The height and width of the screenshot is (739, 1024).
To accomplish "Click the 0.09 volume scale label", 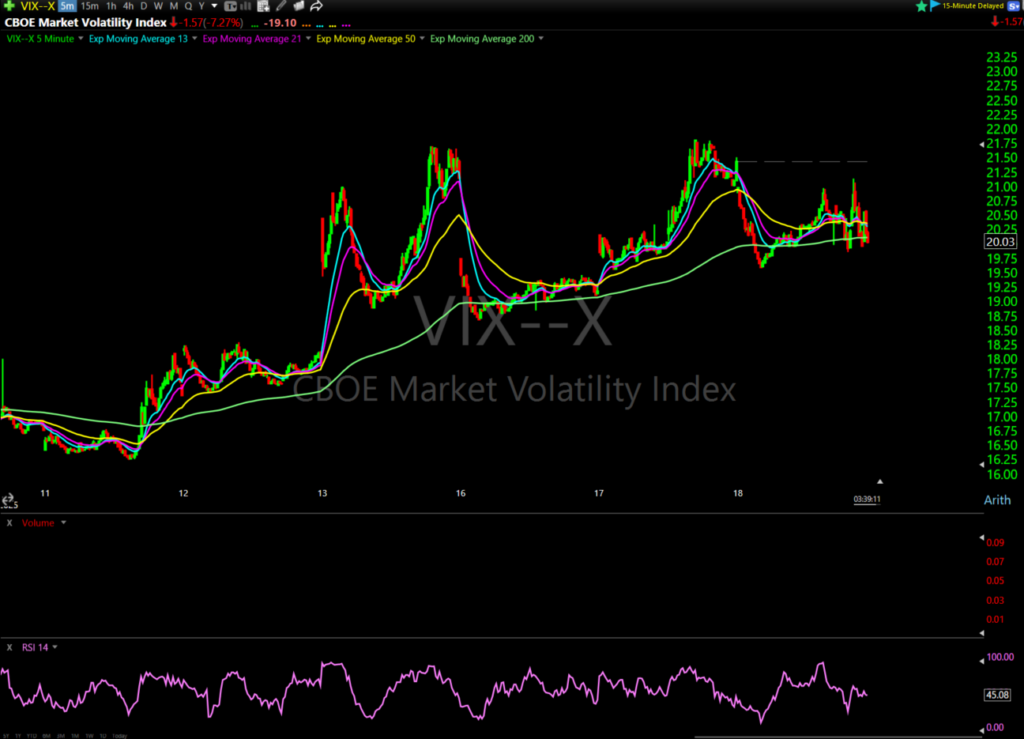I will 995,542.
